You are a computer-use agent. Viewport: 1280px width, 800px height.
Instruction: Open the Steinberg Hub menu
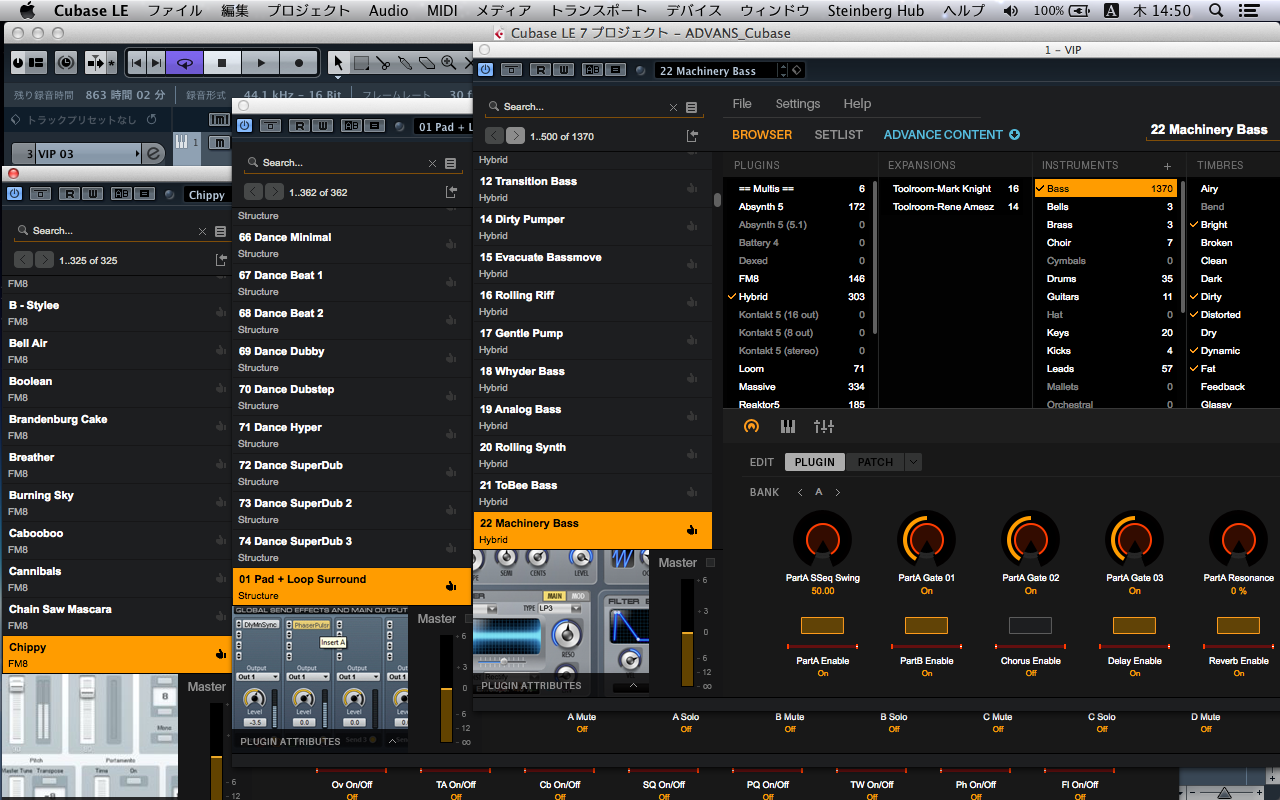[877, 11]
